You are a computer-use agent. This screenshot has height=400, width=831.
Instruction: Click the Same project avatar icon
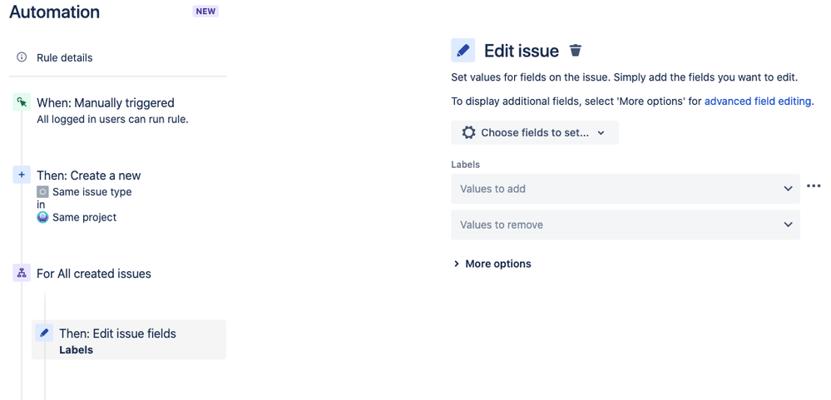42,217
